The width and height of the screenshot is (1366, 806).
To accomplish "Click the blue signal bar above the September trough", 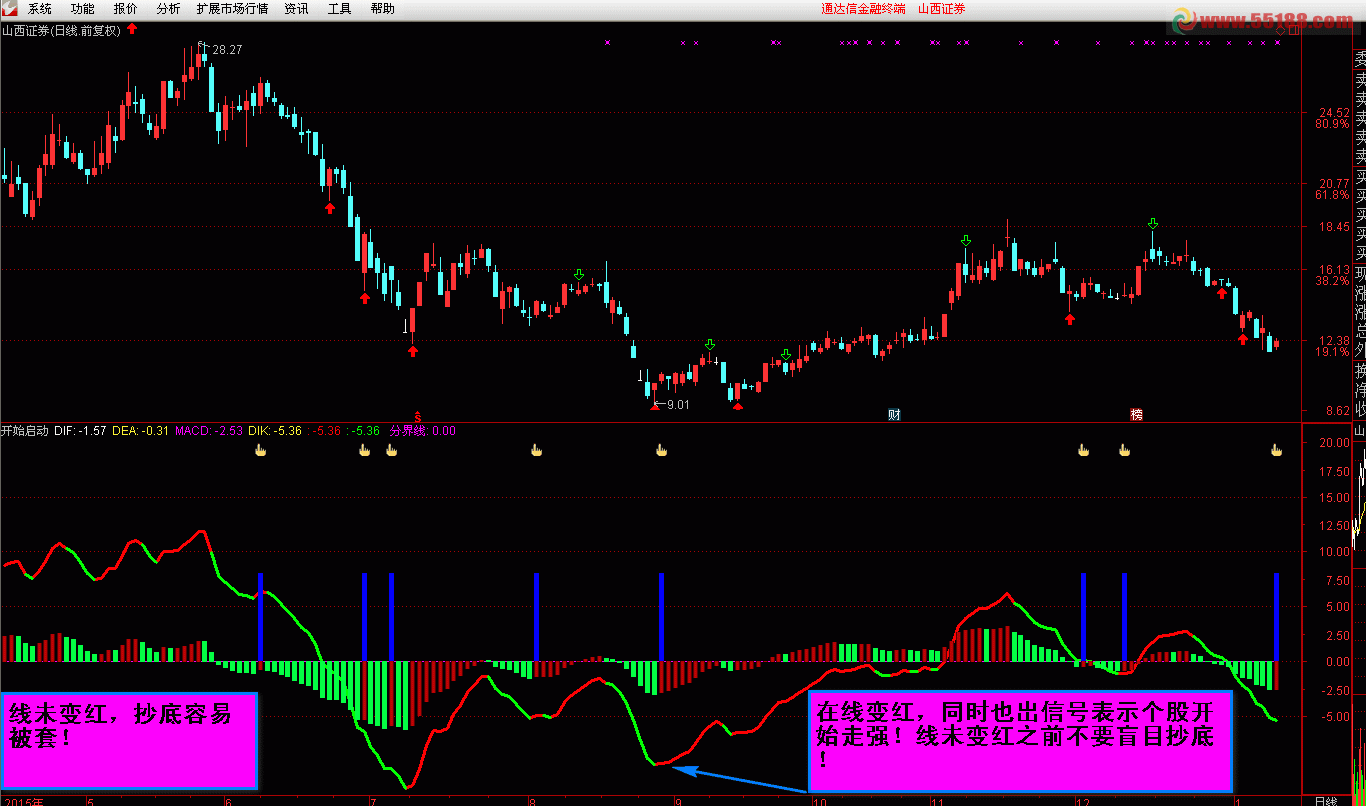I will (661, 617).
